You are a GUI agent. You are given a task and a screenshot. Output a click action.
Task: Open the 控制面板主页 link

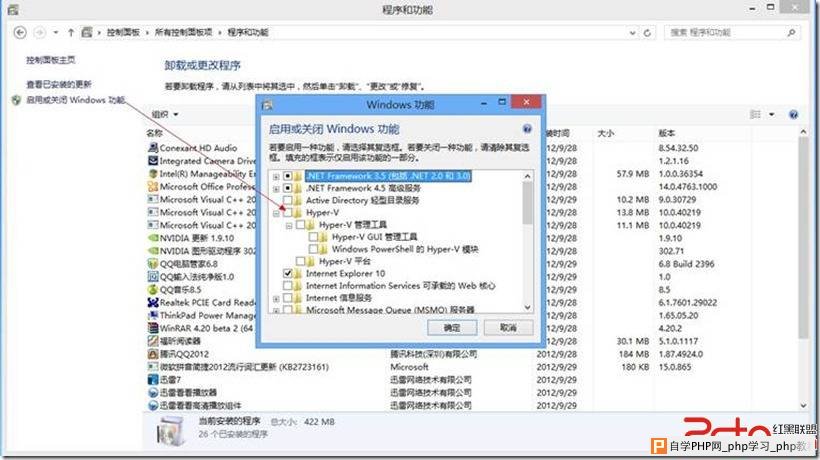[50, 60]
